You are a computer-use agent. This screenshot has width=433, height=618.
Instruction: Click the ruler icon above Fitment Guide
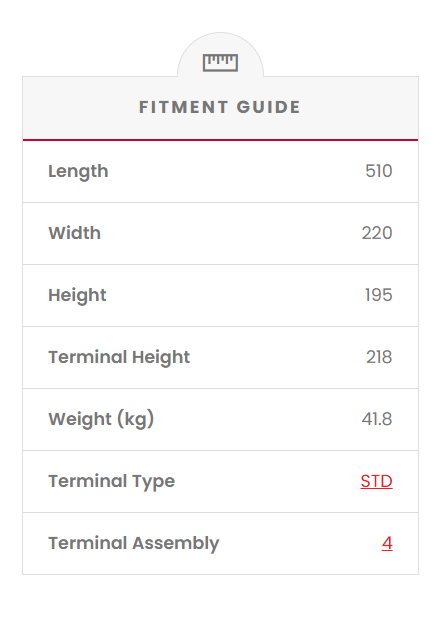coord(220,63)
